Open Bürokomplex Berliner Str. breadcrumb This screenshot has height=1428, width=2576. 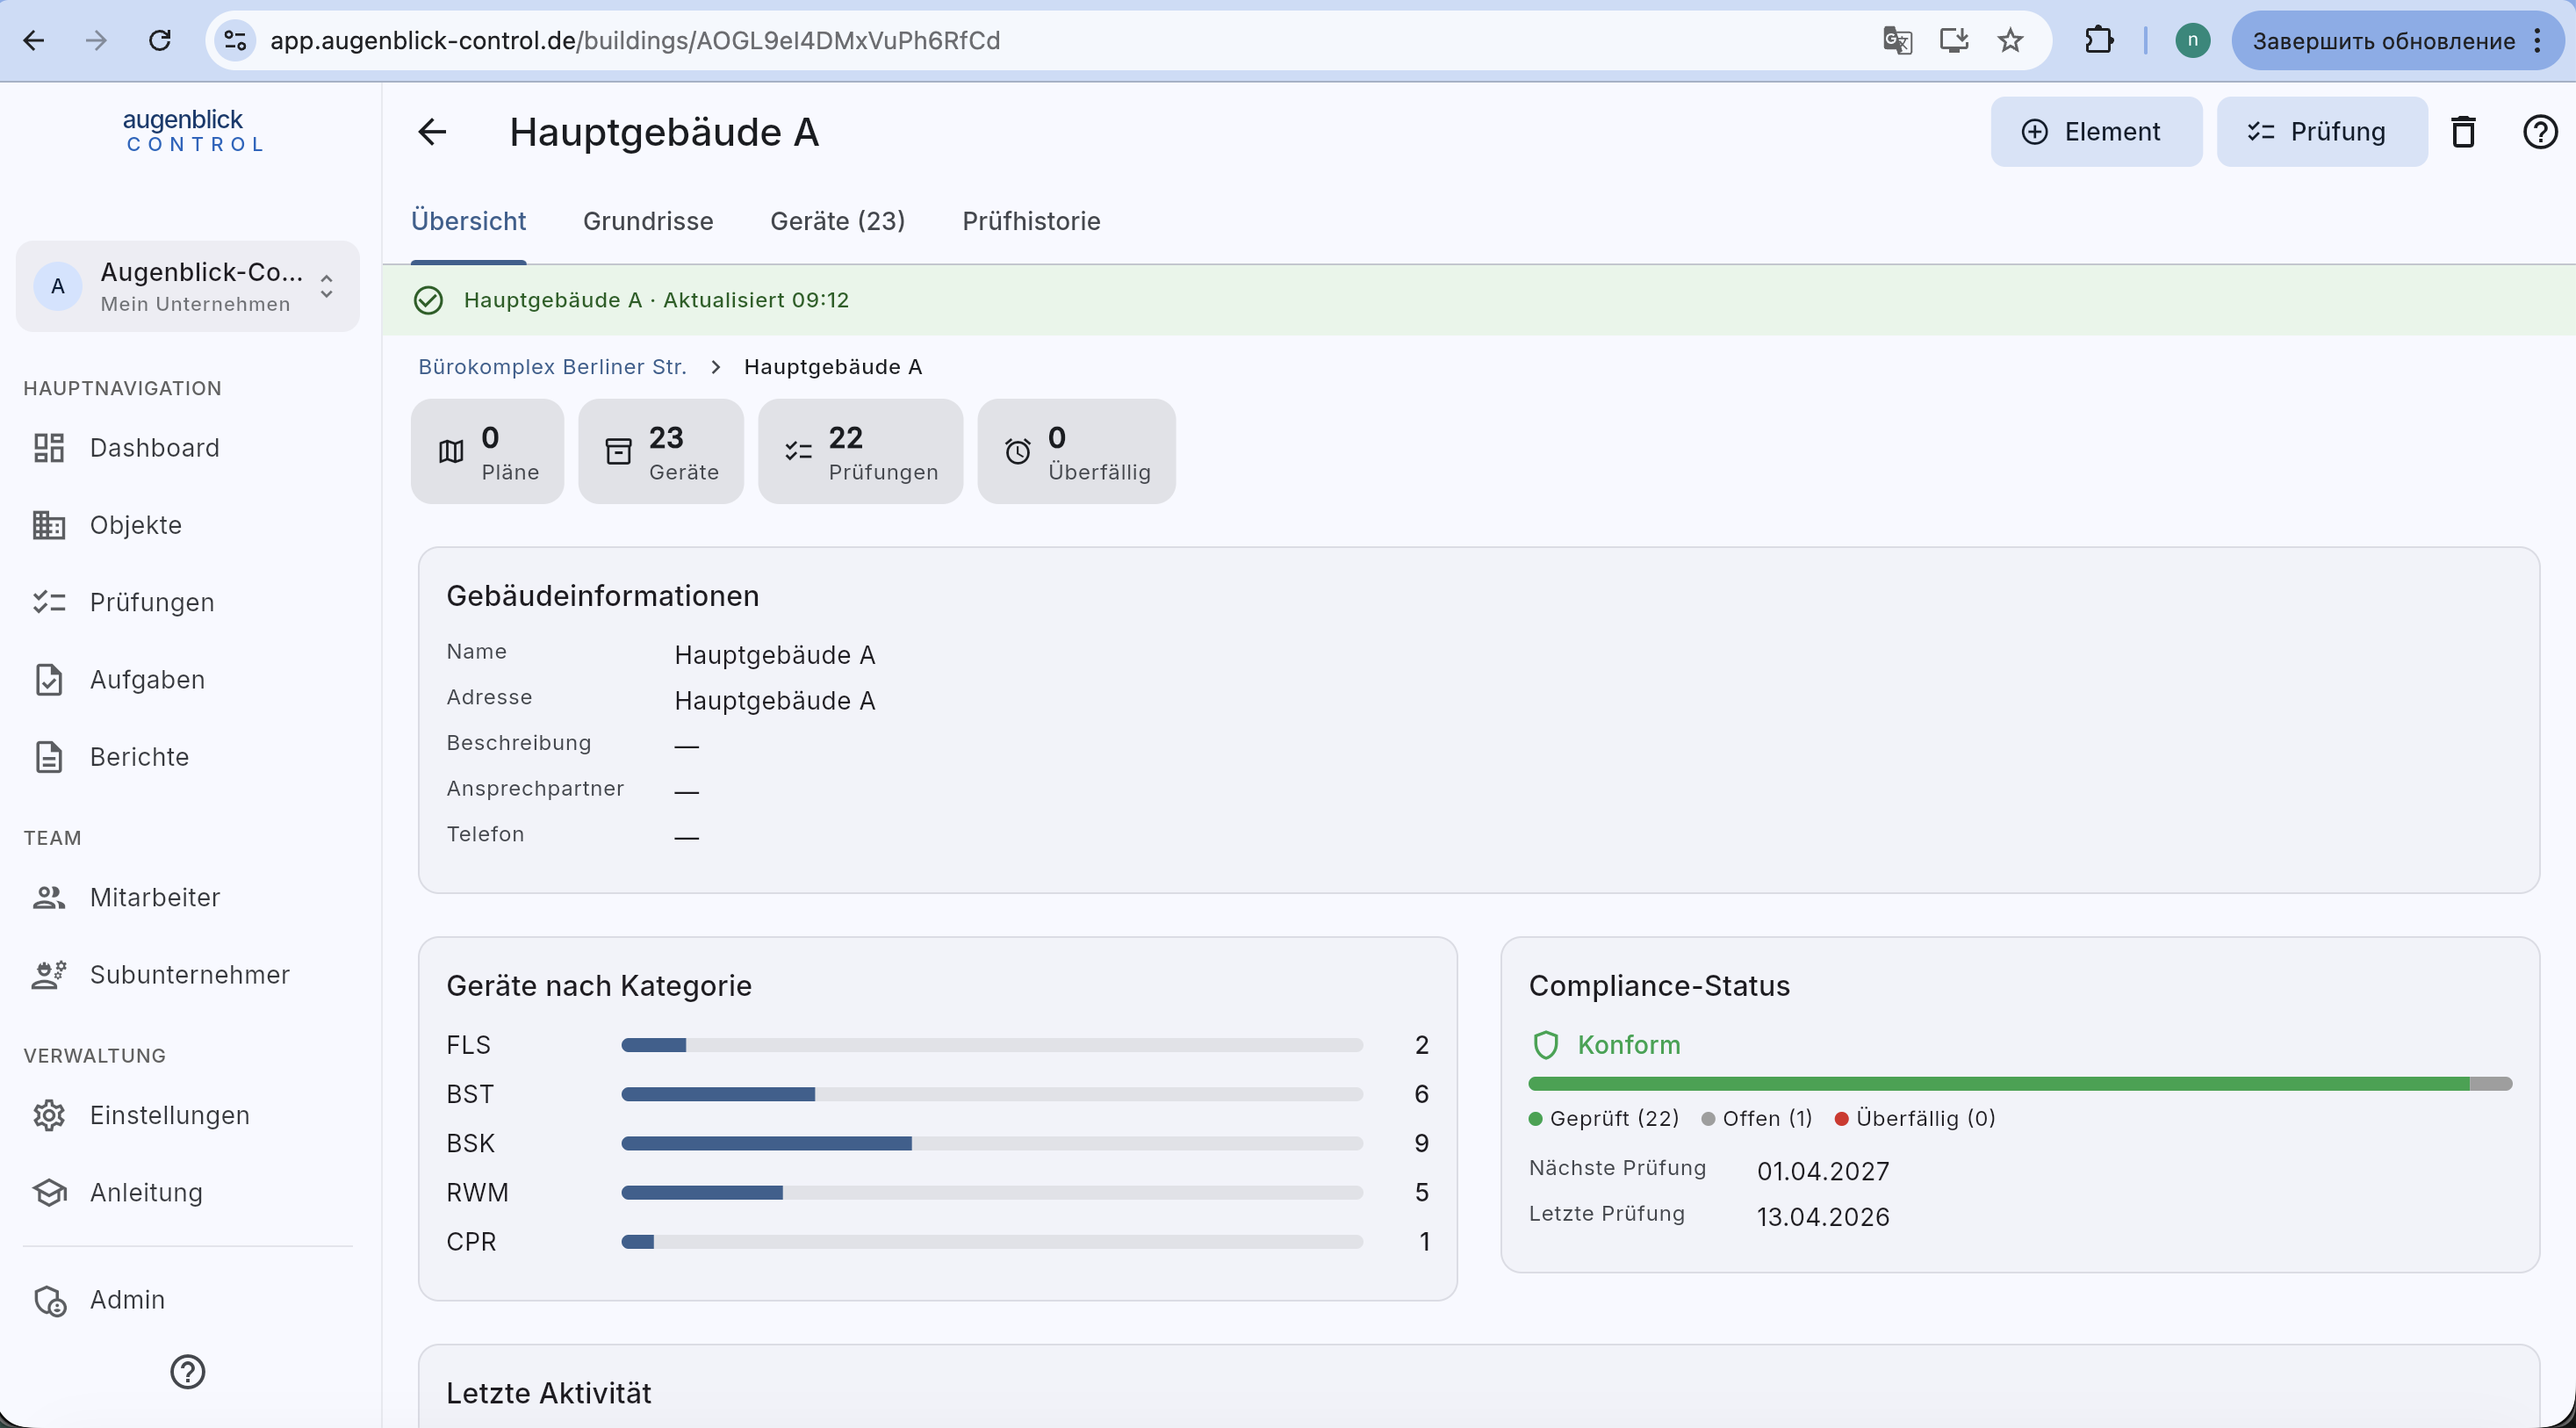(x=552, y=367)
